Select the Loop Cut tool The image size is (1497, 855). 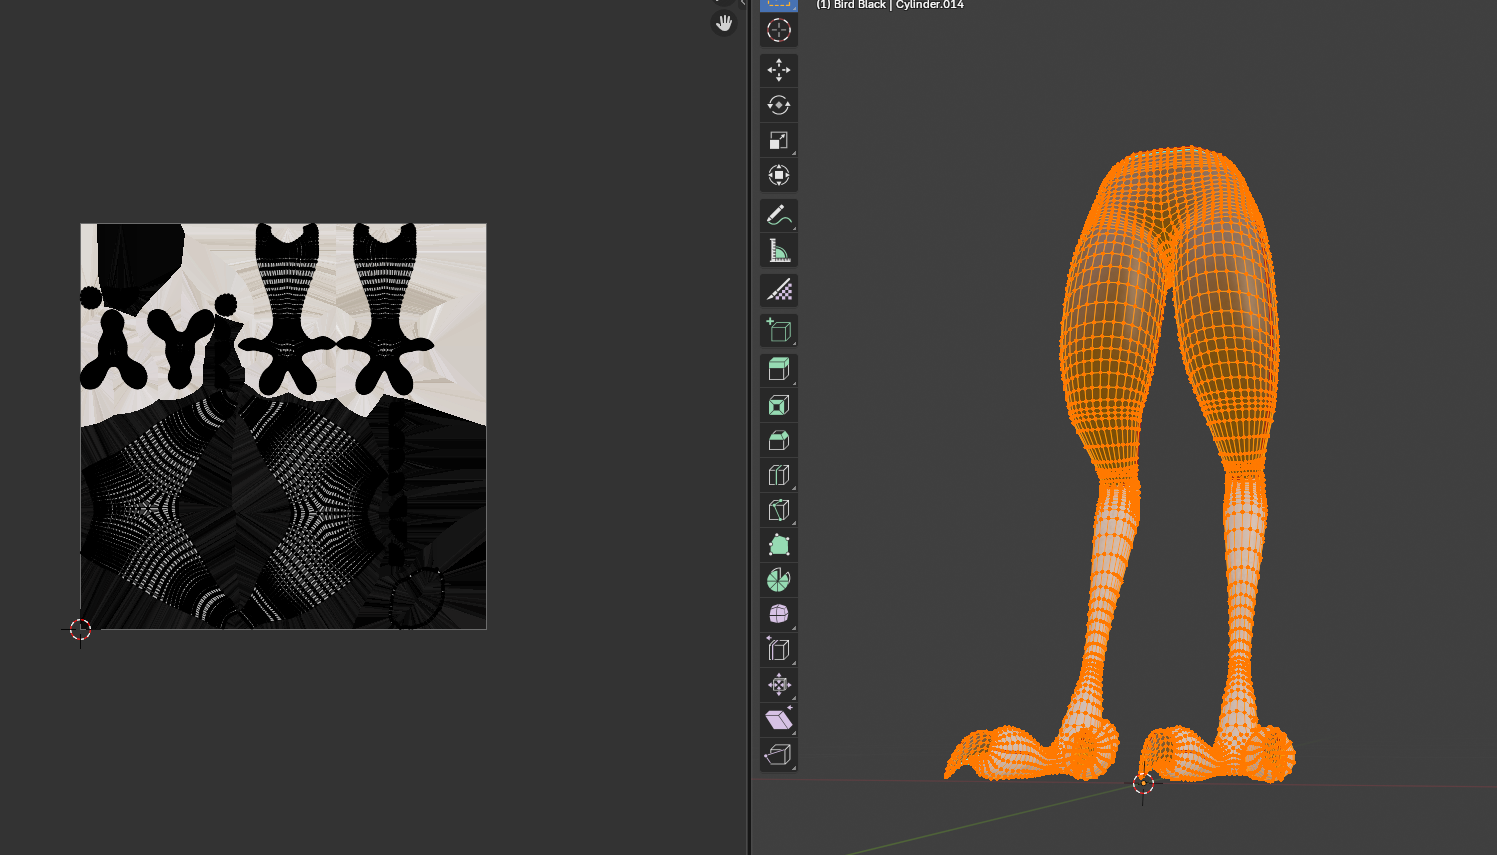(779, 475)
